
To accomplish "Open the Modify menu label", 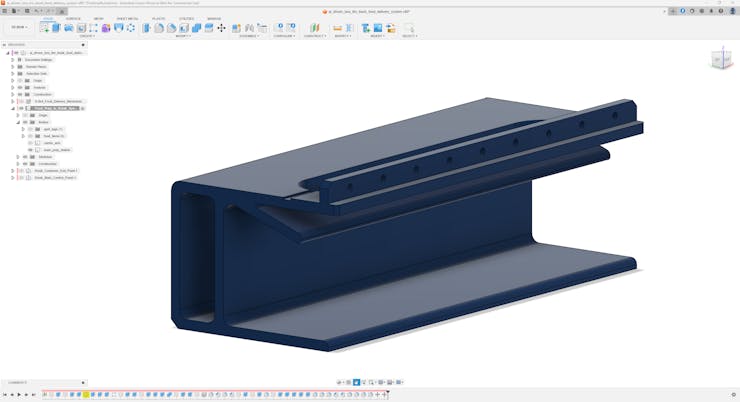I will [x=183, y=36].
